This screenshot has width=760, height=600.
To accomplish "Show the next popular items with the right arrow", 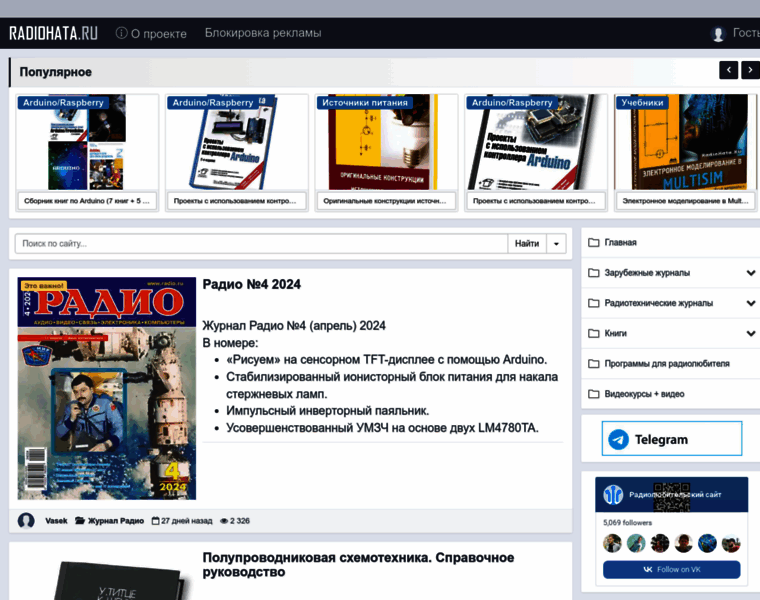I will click(750, 70).
